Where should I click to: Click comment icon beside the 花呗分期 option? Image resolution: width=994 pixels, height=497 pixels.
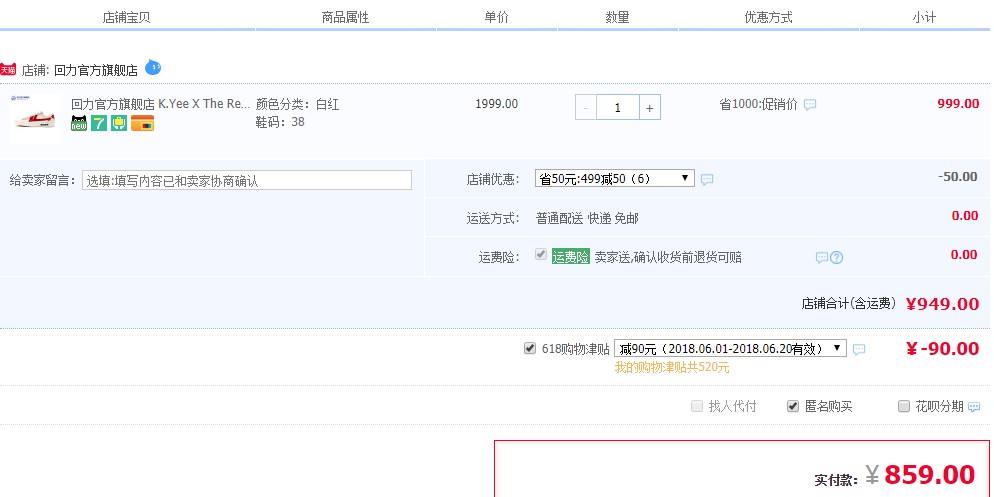click(974, 407)
